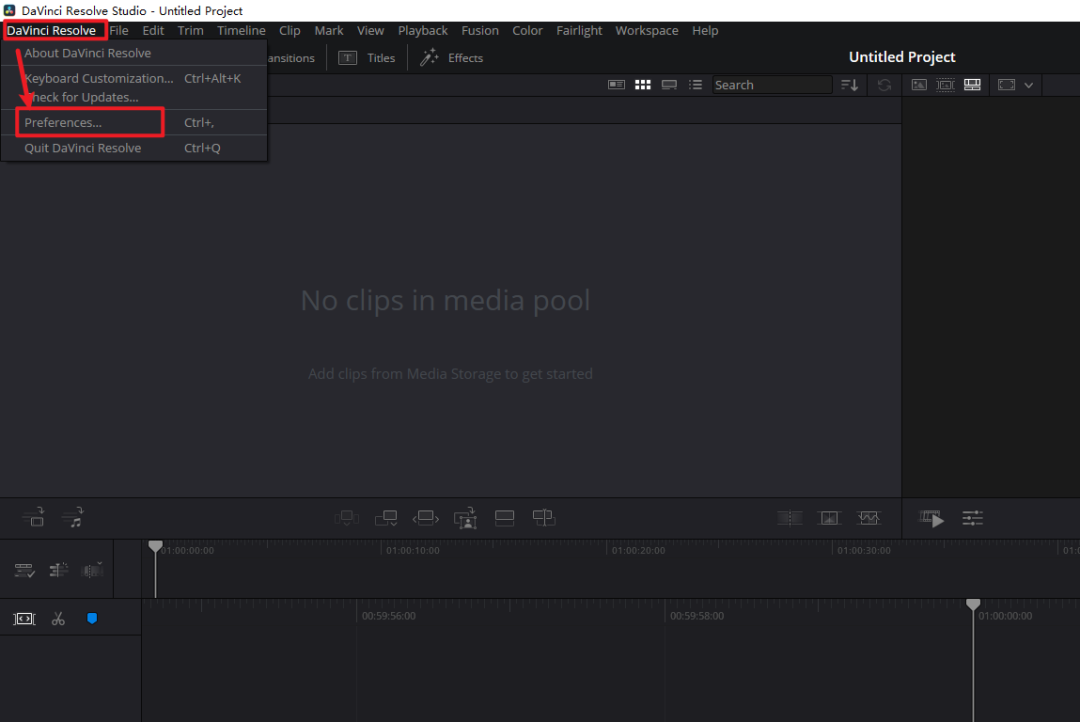Open the timeline settings sliders icon
Screen dimensions: 1080x722
(972, 518)
